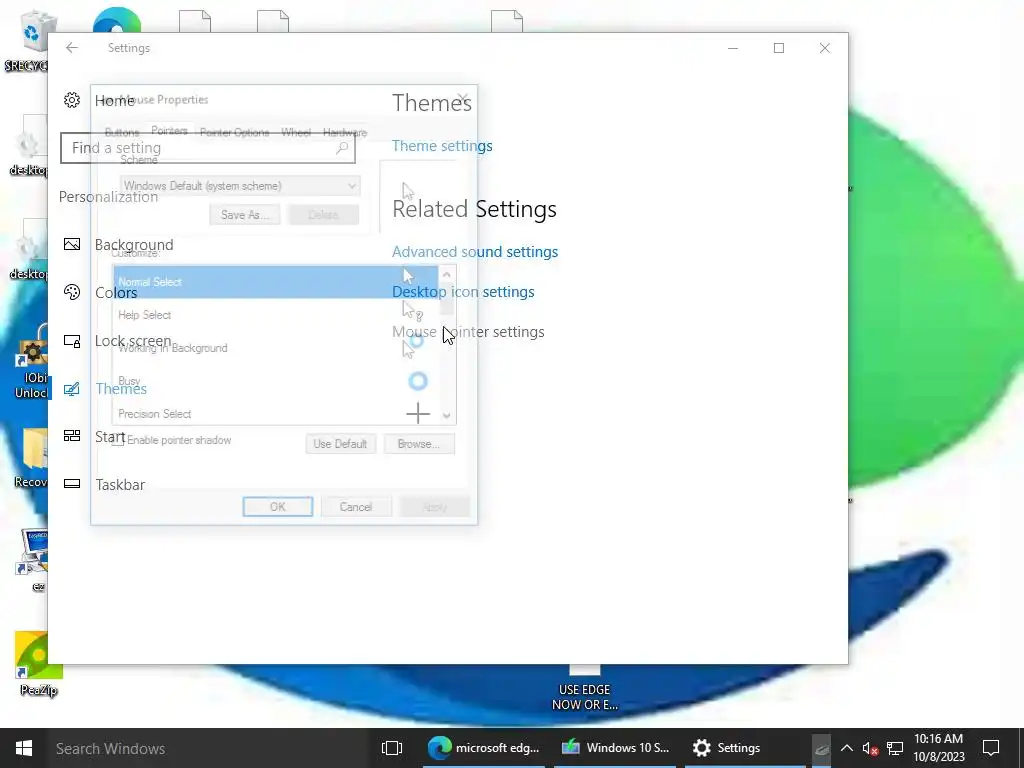Viewport: 1024px width, 768px height.
Task: Select Help Select in cursor list
Action: pos(276,315)
